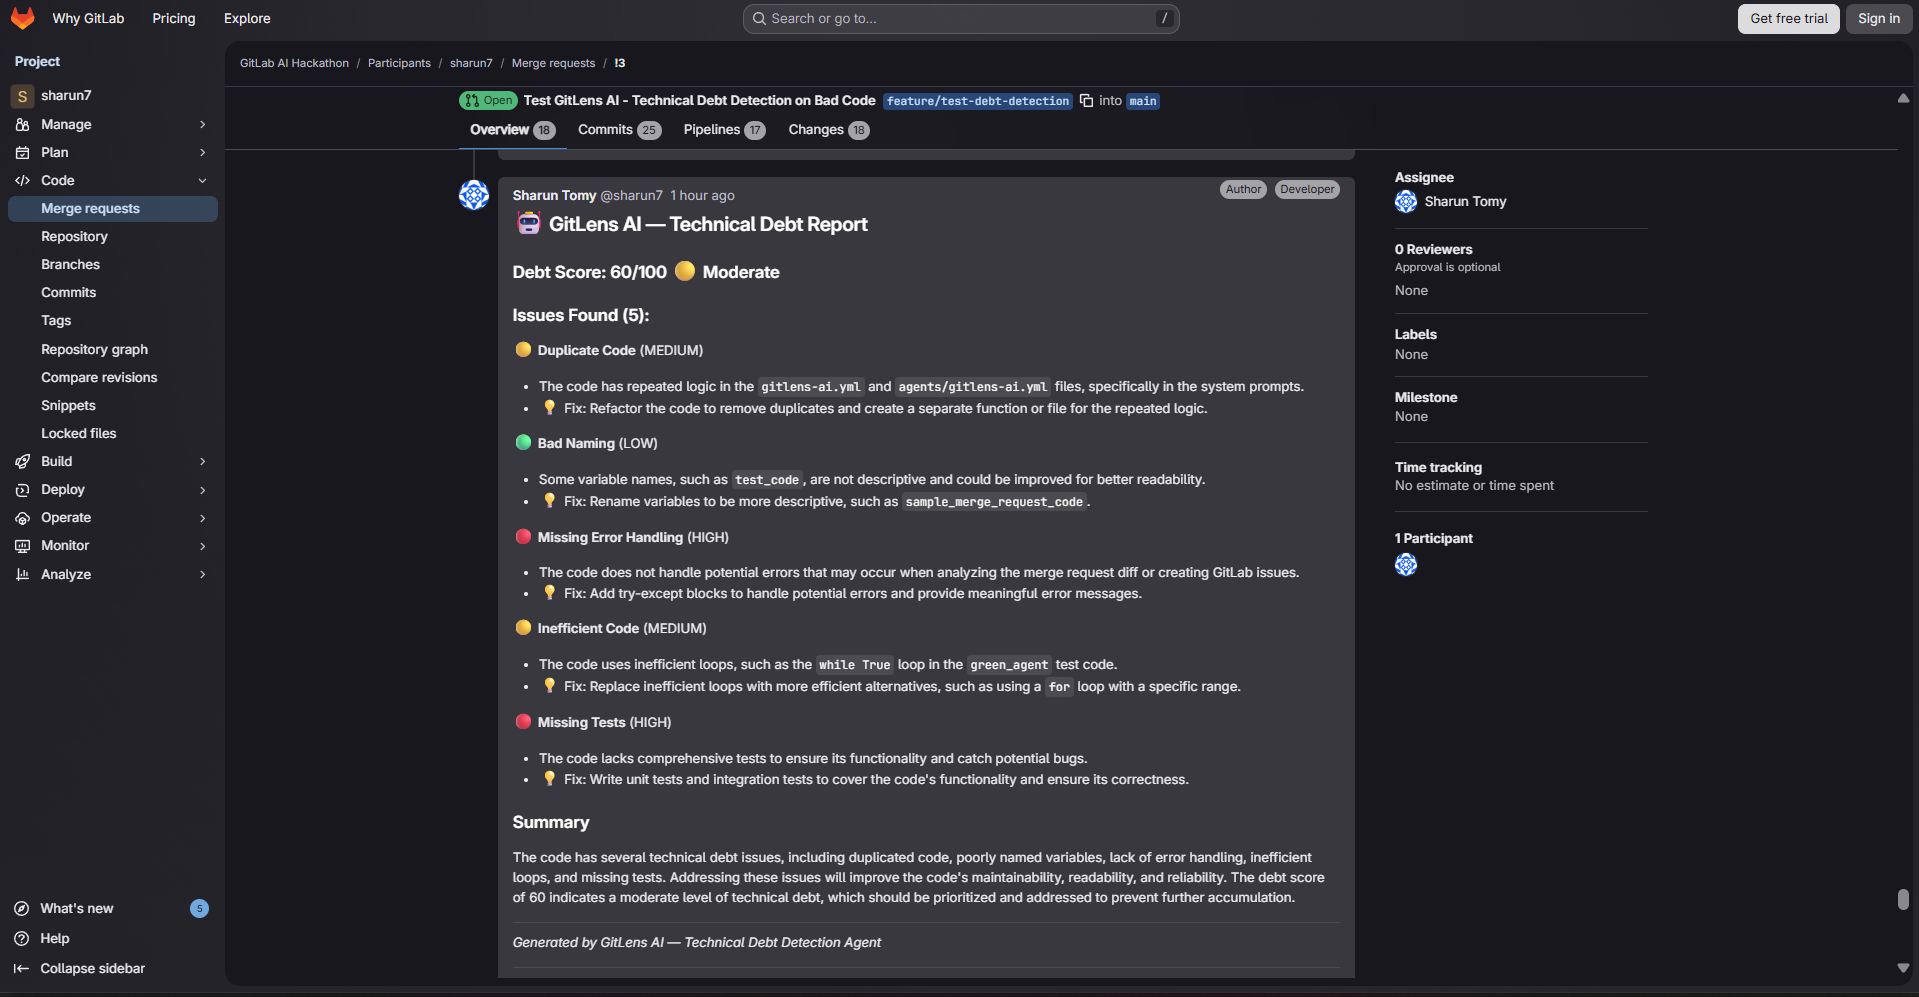Click the search magnifier icon
This screenshot has height=997, width=1919.
pos(760,19)
